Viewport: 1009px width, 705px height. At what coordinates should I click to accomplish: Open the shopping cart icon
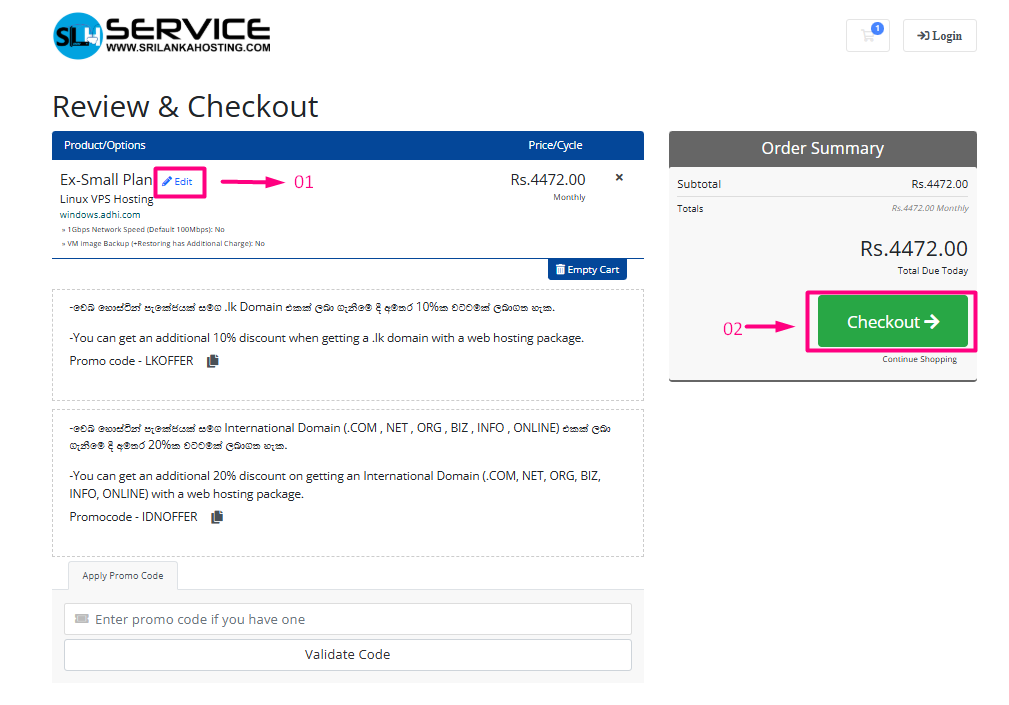click(x=866, y=36)
